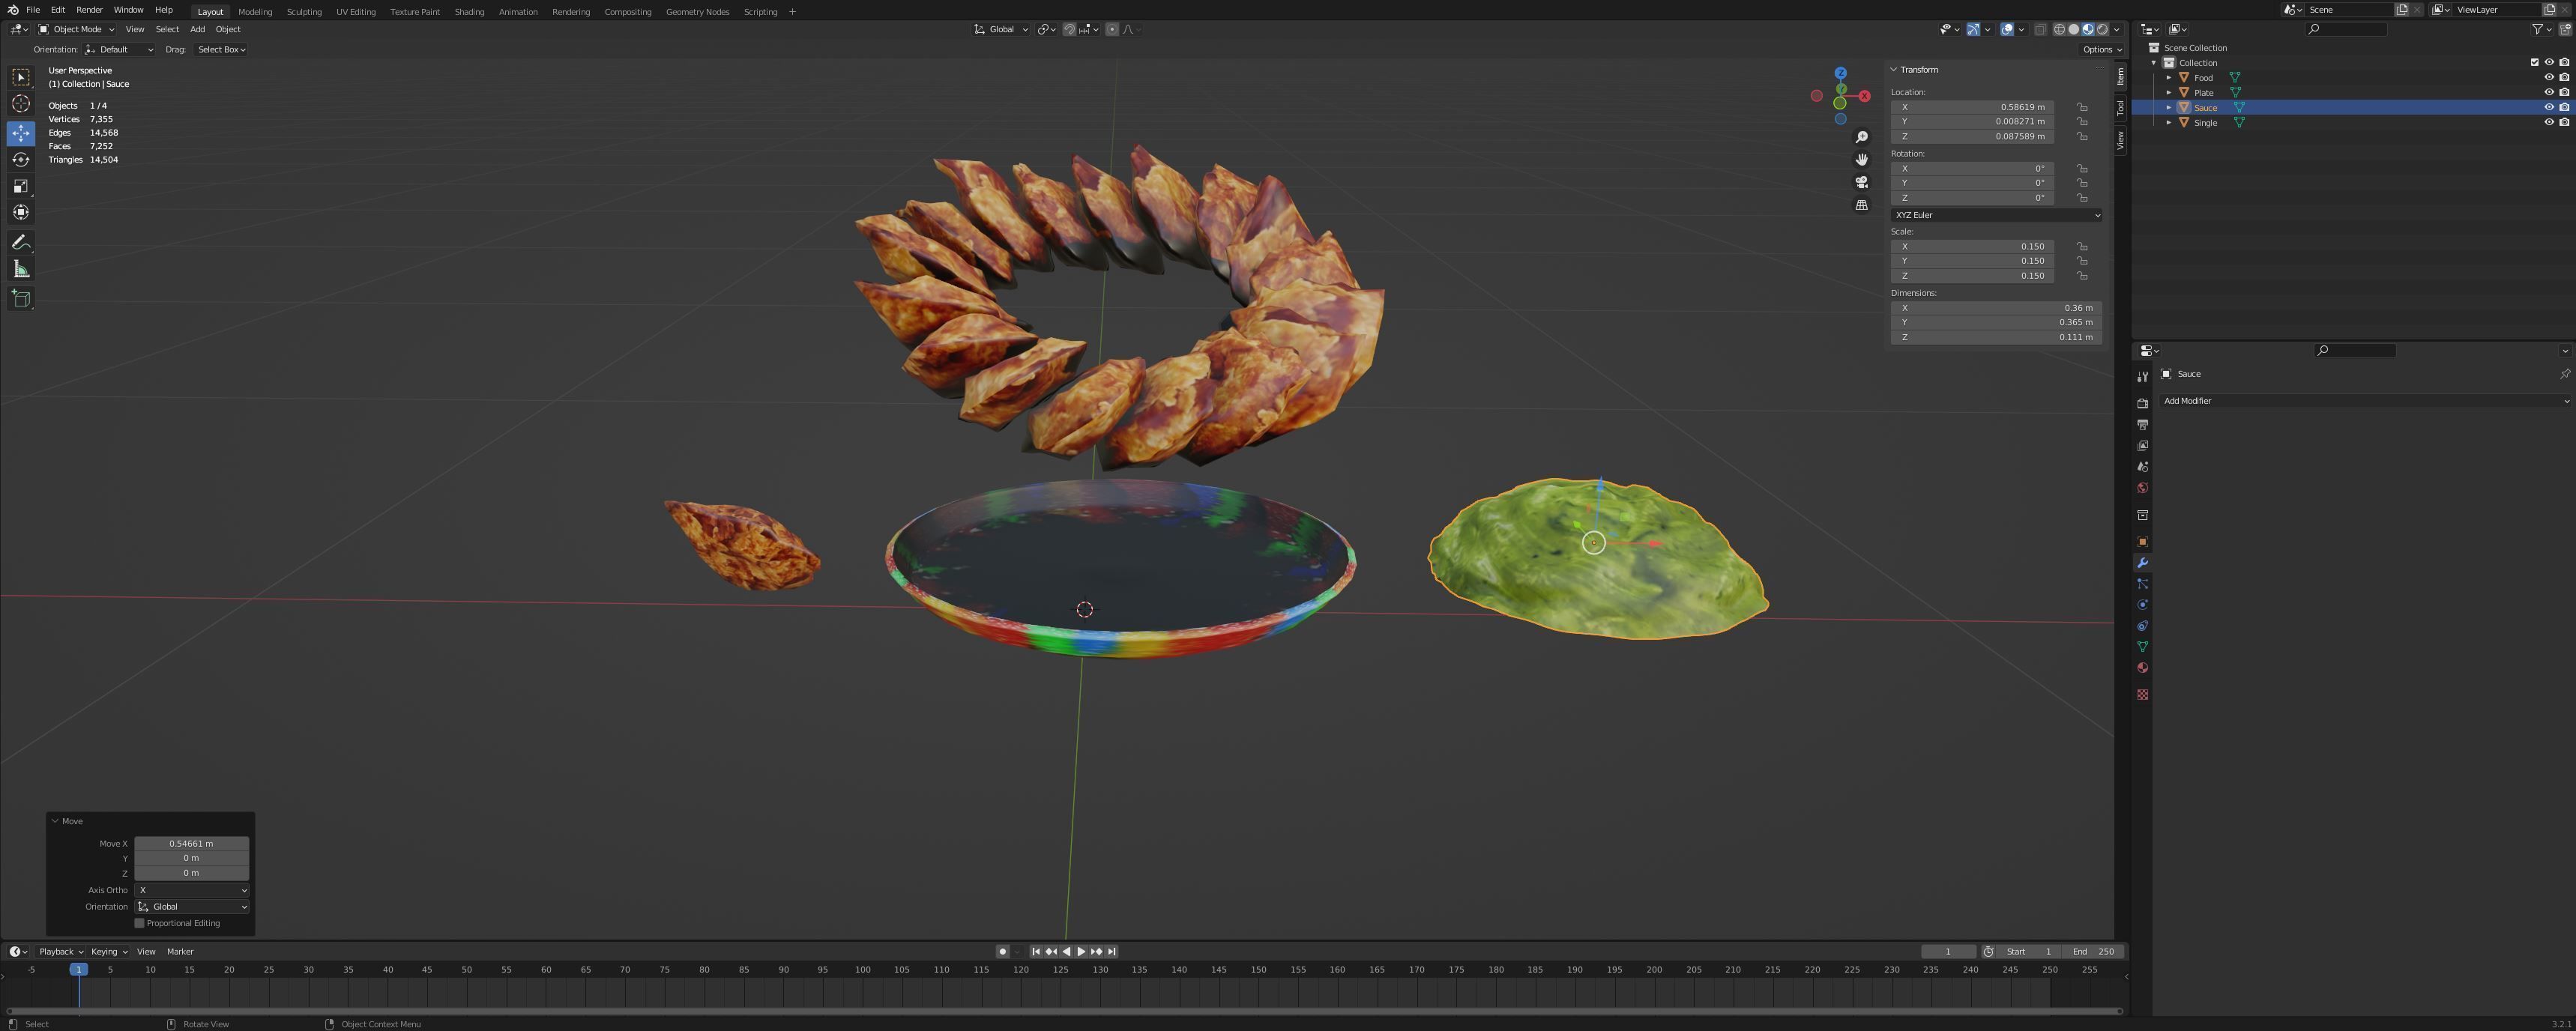Select the Measure ruler tool
The image size is (2576, 1031).
tap(21, 269)
